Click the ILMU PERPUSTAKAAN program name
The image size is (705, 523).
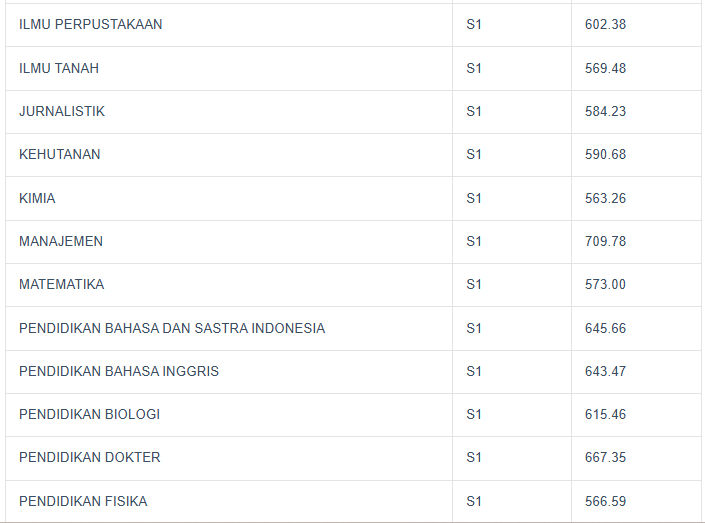pos(90,24)
